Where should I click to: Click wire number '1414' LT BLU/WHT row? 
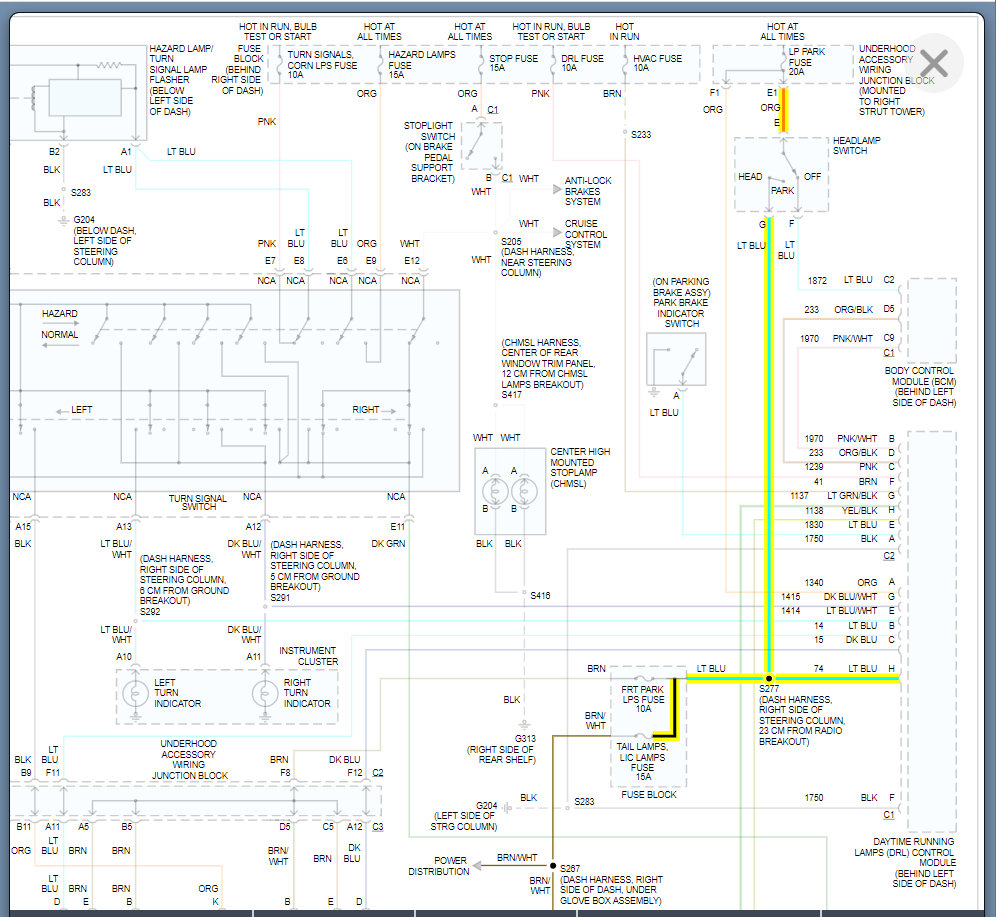point(791,611)
